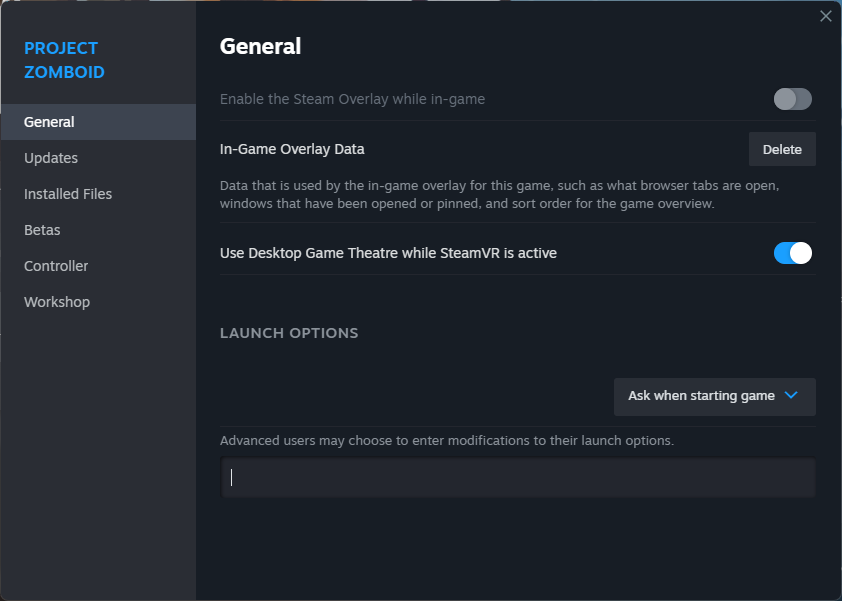Delete the In-Game Overlay Data
Image resolution: width=842 pixels, height=601 pixels.
pyautogui.click(x=782, y=149)
